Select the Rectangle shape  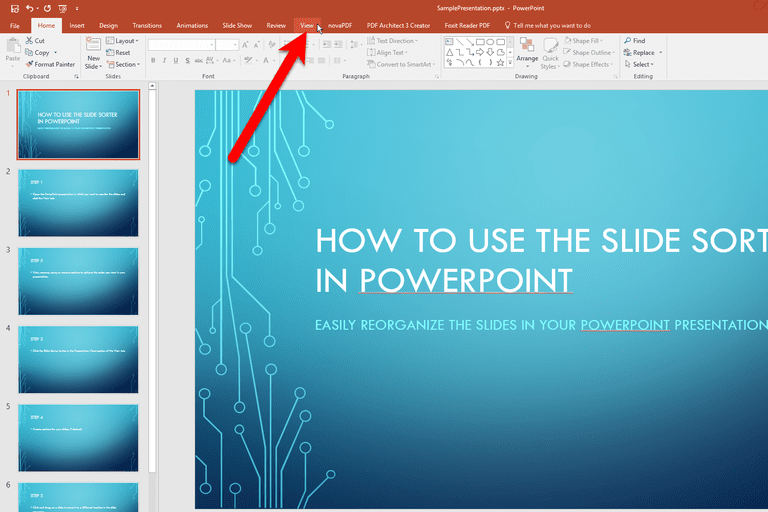(480, 42)
